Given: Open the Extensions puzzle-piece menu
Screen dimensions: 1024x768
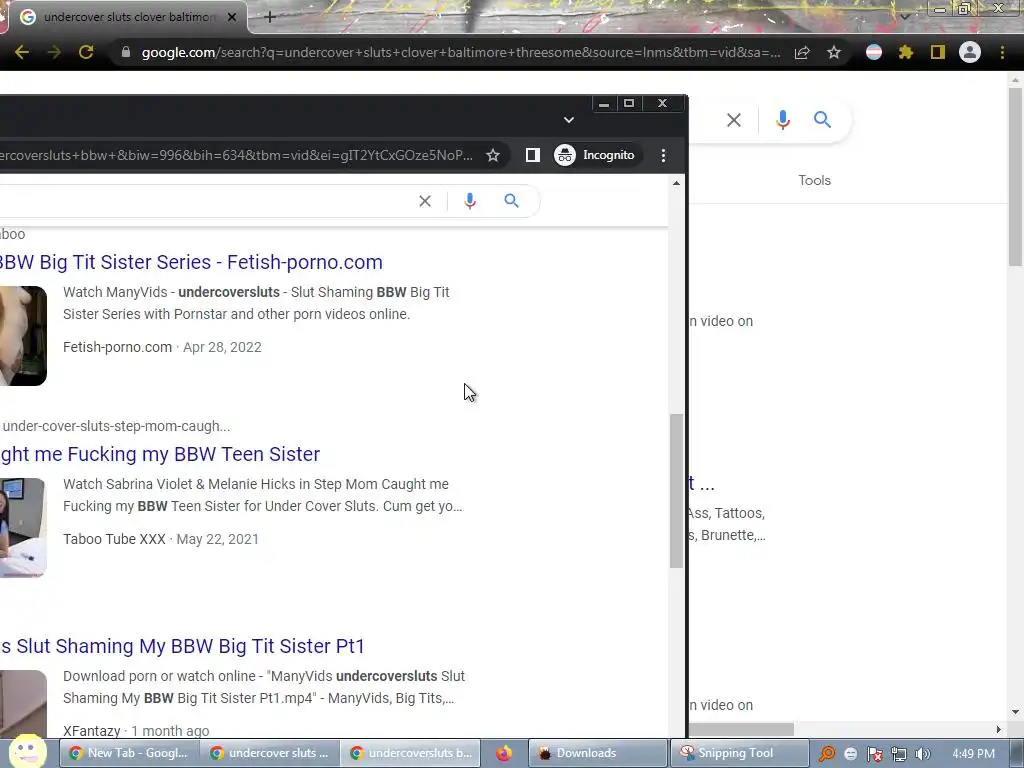Looking at the screenshot, I should [x=906, y=52].
